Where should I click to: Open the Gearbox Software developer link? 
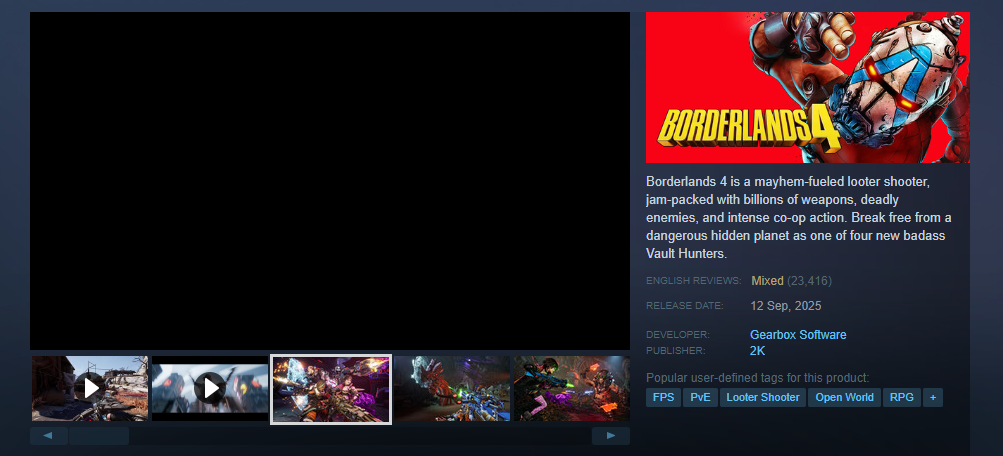click(x=798, y=335)
